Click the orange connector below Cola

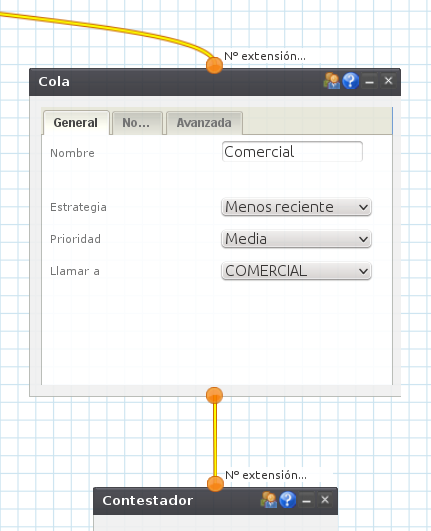pyautogui.click(x=214, y=395)
